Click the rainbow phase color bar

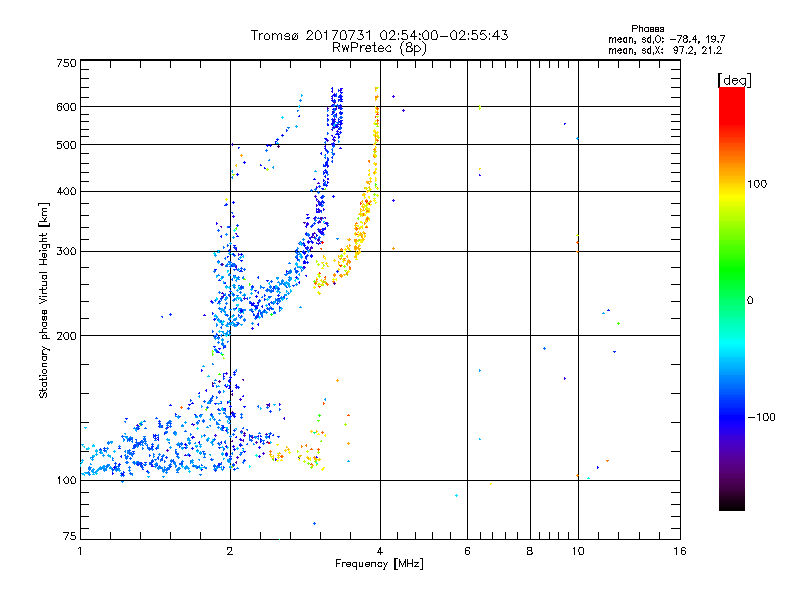[732, 298]
